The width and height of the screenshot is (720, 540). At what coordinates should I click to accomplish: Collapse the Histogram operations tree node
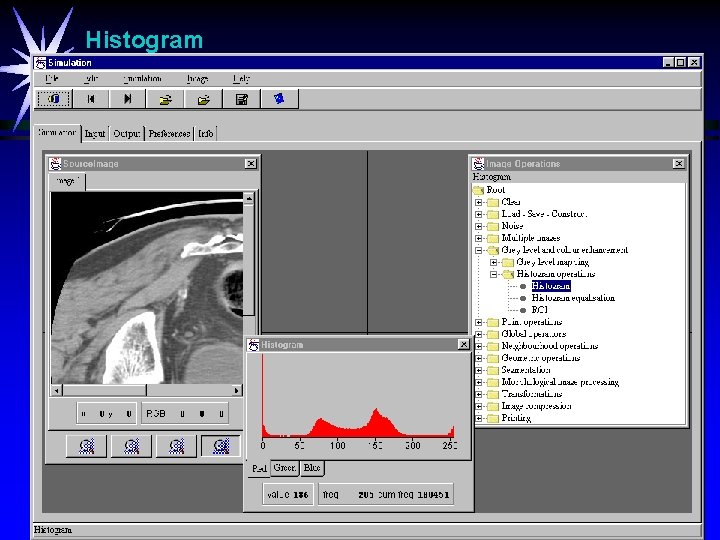pyautogui.click(x=493, y=274)
